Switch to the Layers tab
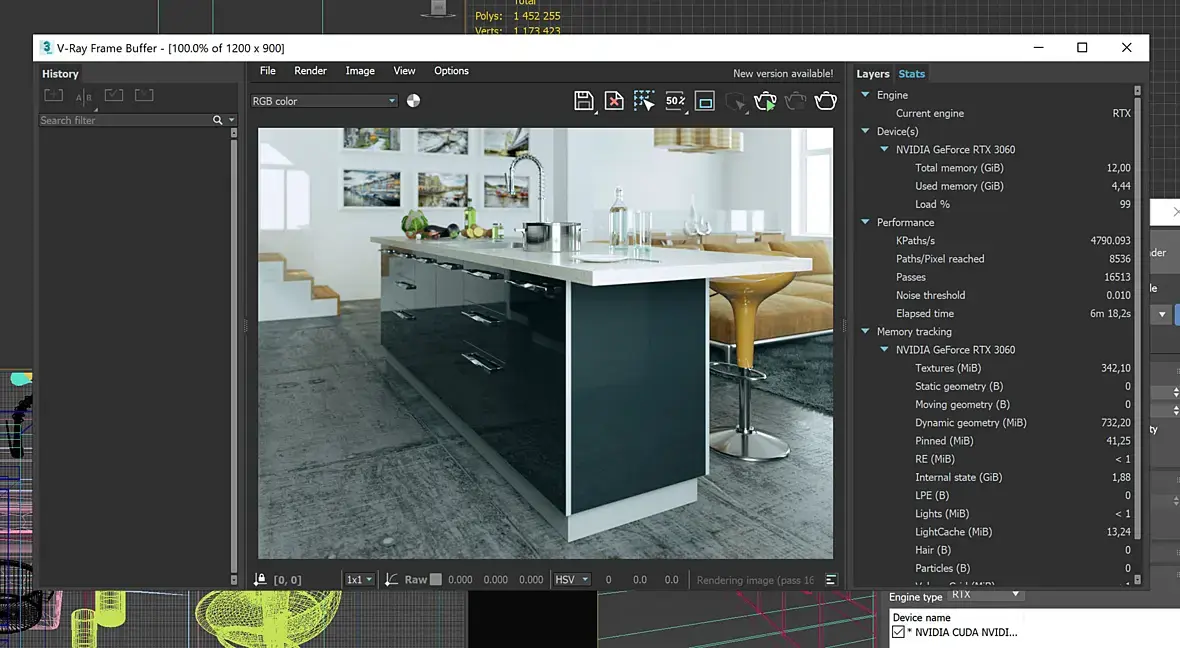This screenshot has height=648, width=1180. coord(873,74)
